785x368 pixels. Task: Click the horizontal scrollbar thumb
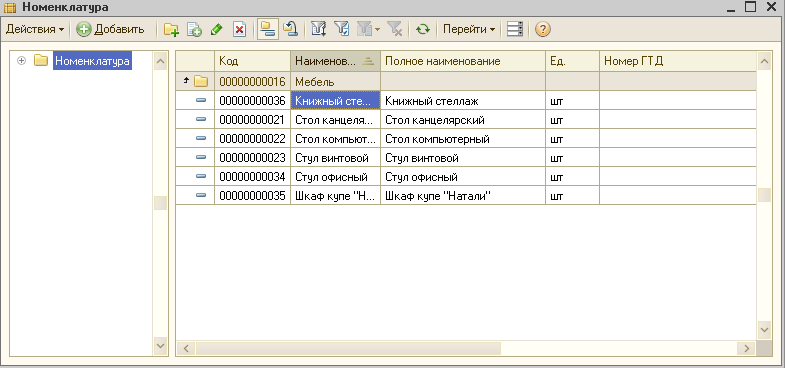point(348,348)
